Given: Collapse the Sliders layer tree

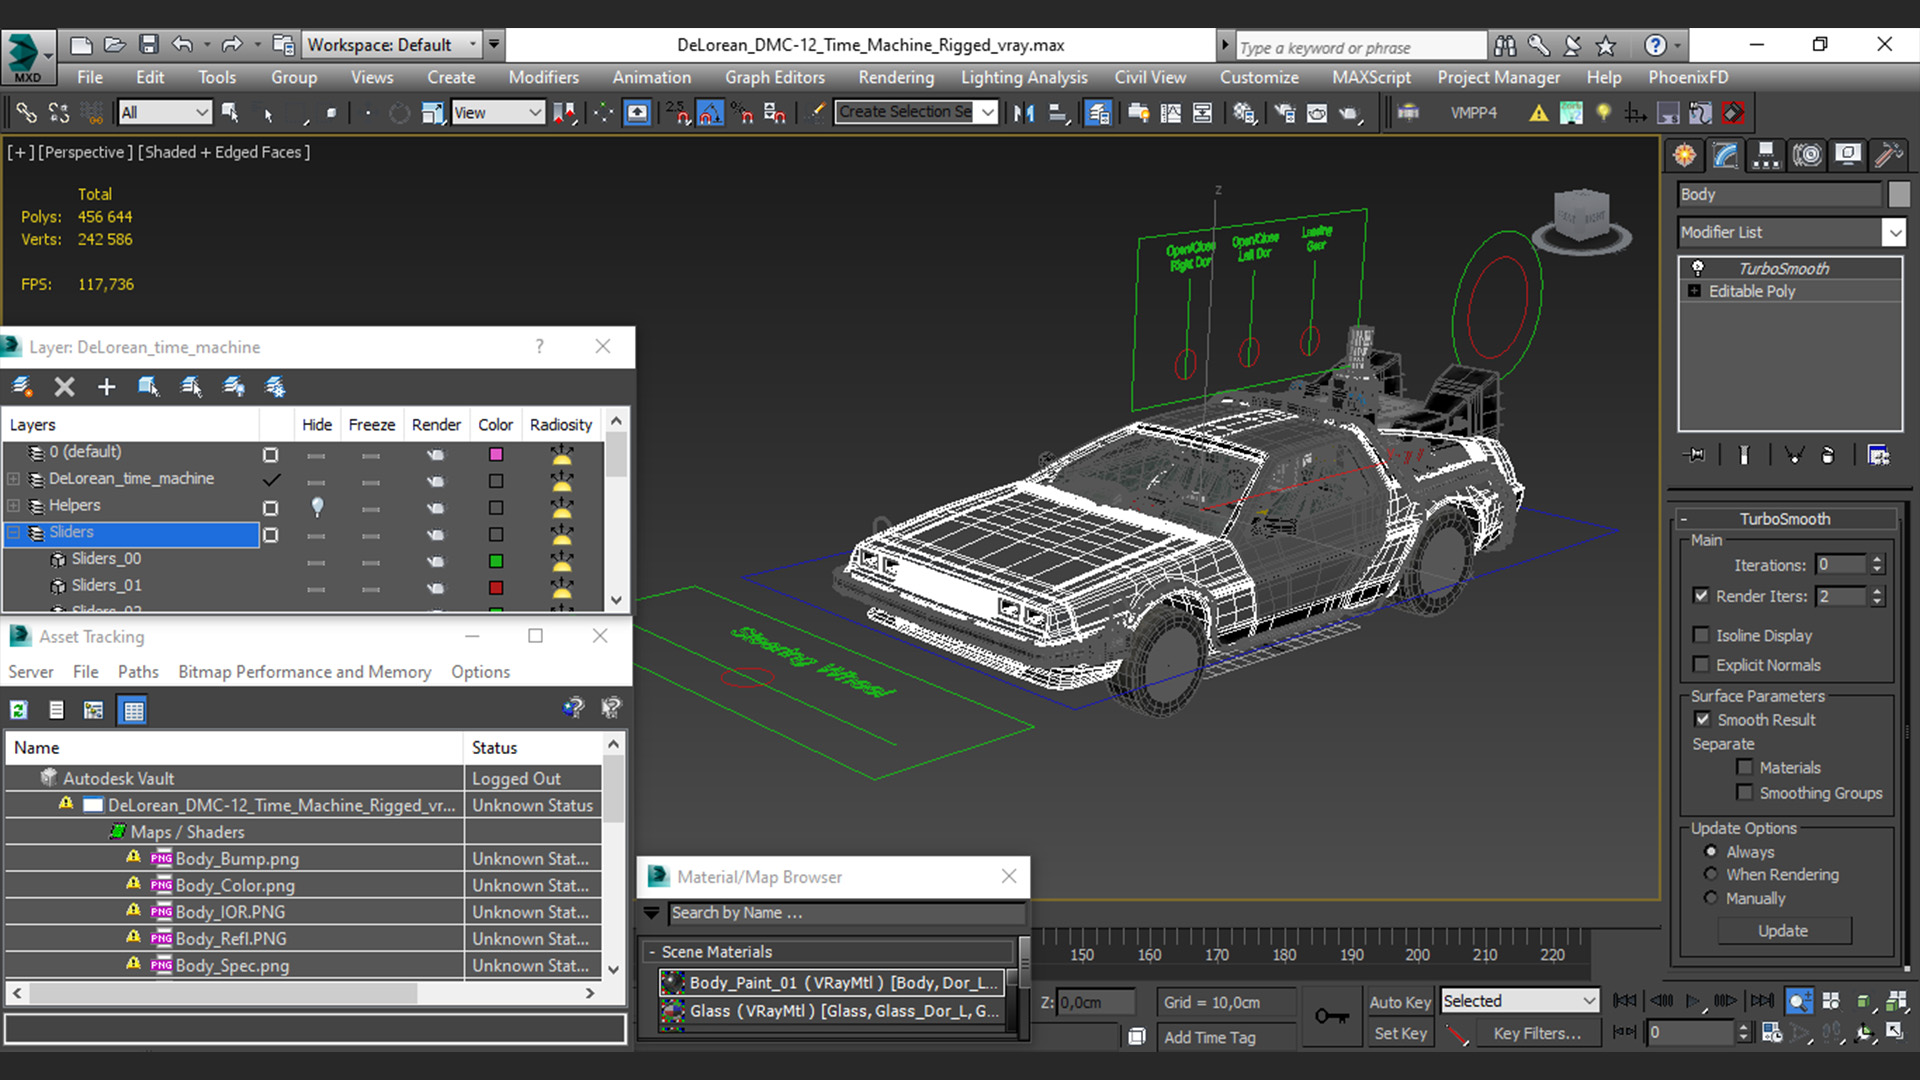Looking at the screenshot, I should click(x=14, y=532).
